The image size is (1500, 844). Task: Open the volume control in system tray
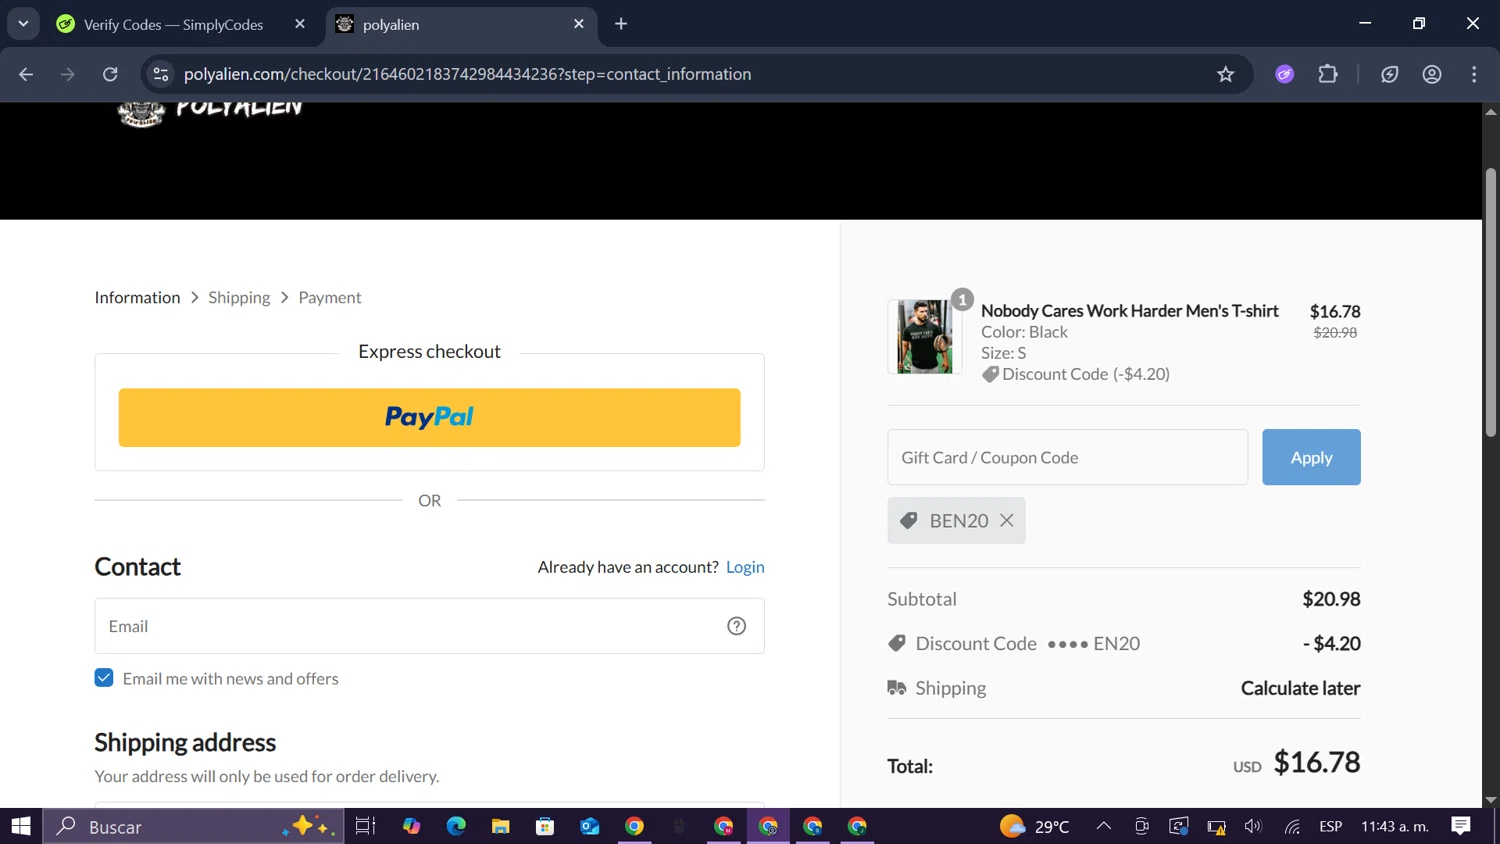click(x=1253, y=826)
